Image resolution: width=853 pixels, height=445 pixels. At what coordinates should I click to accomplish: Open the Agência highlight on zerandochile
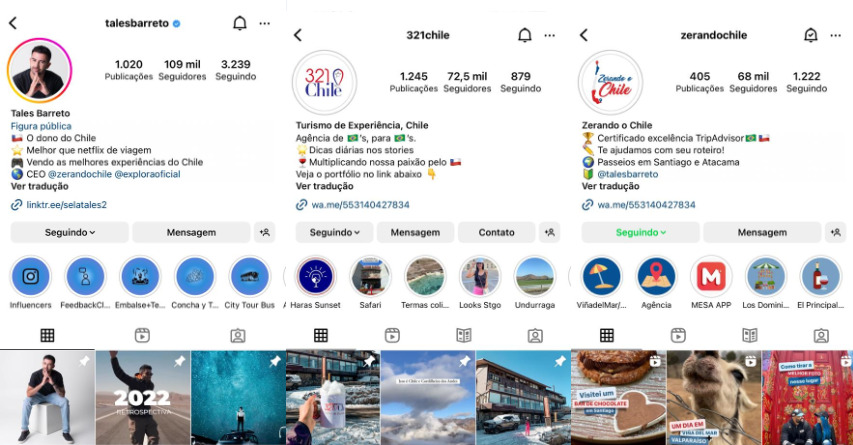[656, 276]
